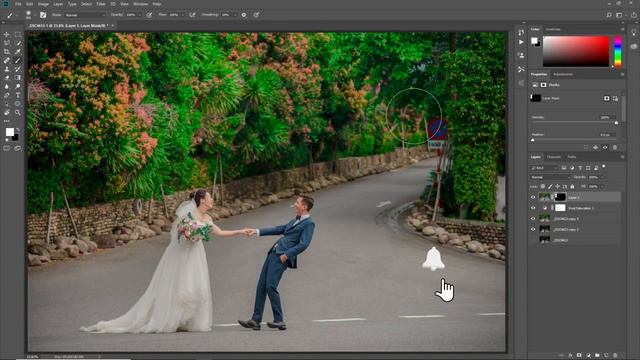This screenshot has width=640, height=360.
Task: Select the Gradient tool
Action: 18,78
